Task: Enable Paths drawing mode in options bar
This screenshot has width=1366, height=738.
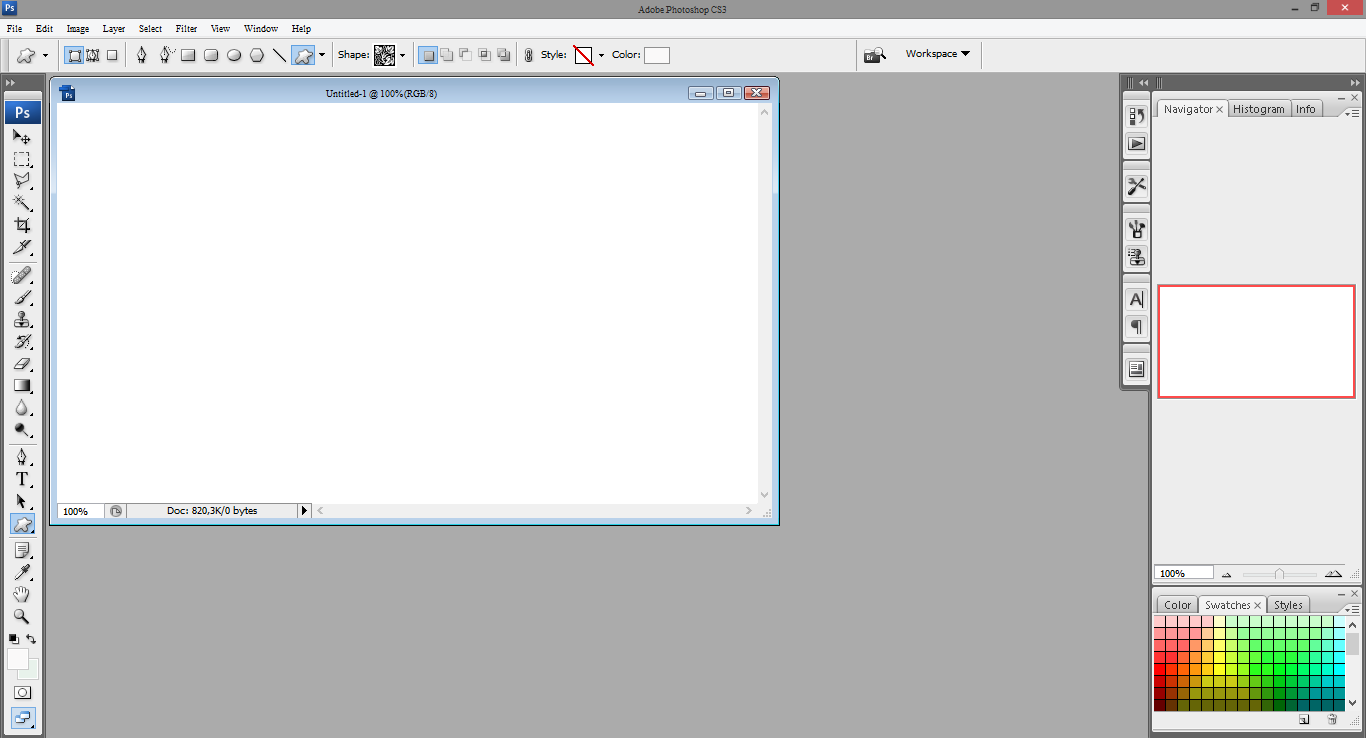Action: 92,55
